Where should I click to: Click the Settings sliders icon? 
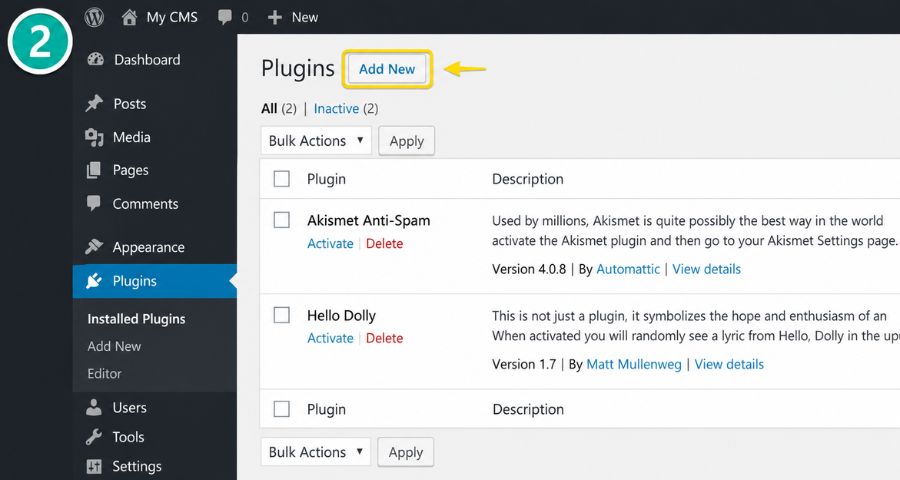click(x=94, y=466)
